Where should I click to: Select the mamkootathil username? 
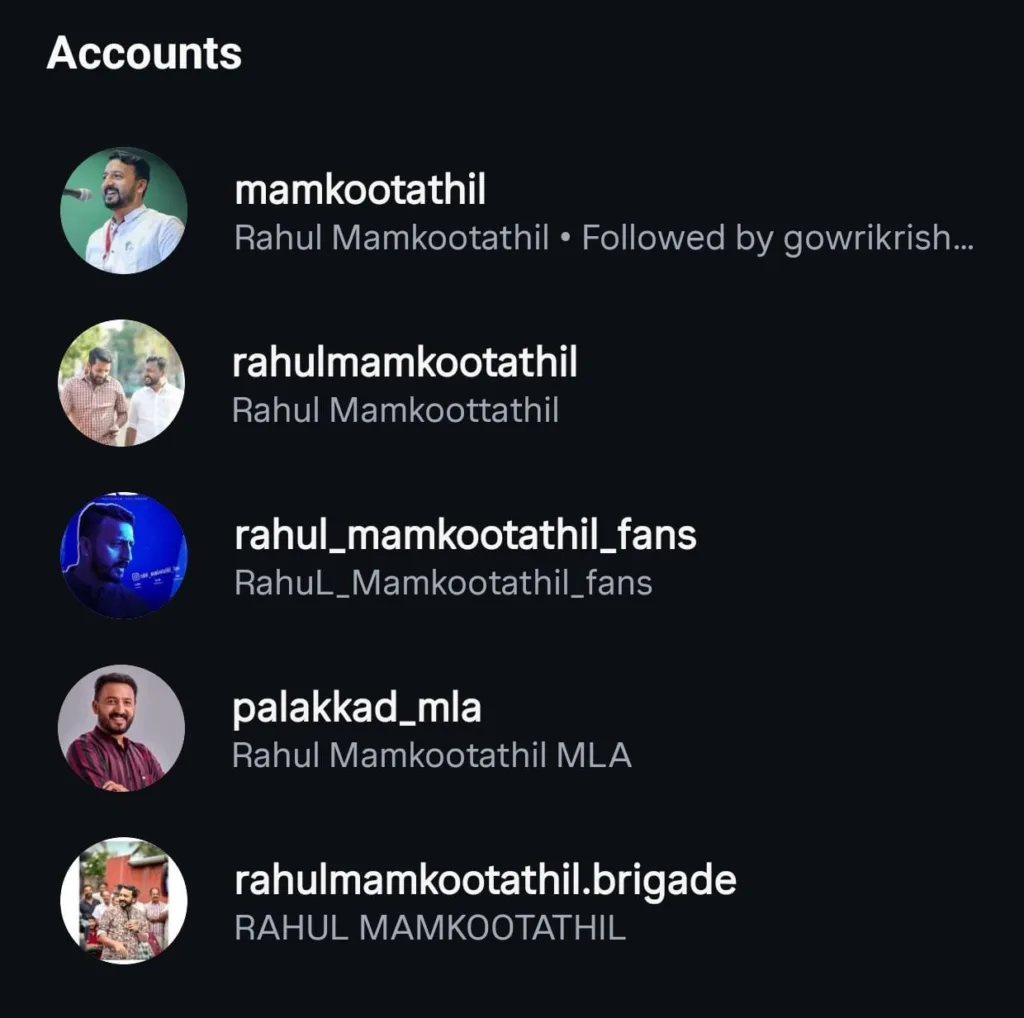click(359, 189)
